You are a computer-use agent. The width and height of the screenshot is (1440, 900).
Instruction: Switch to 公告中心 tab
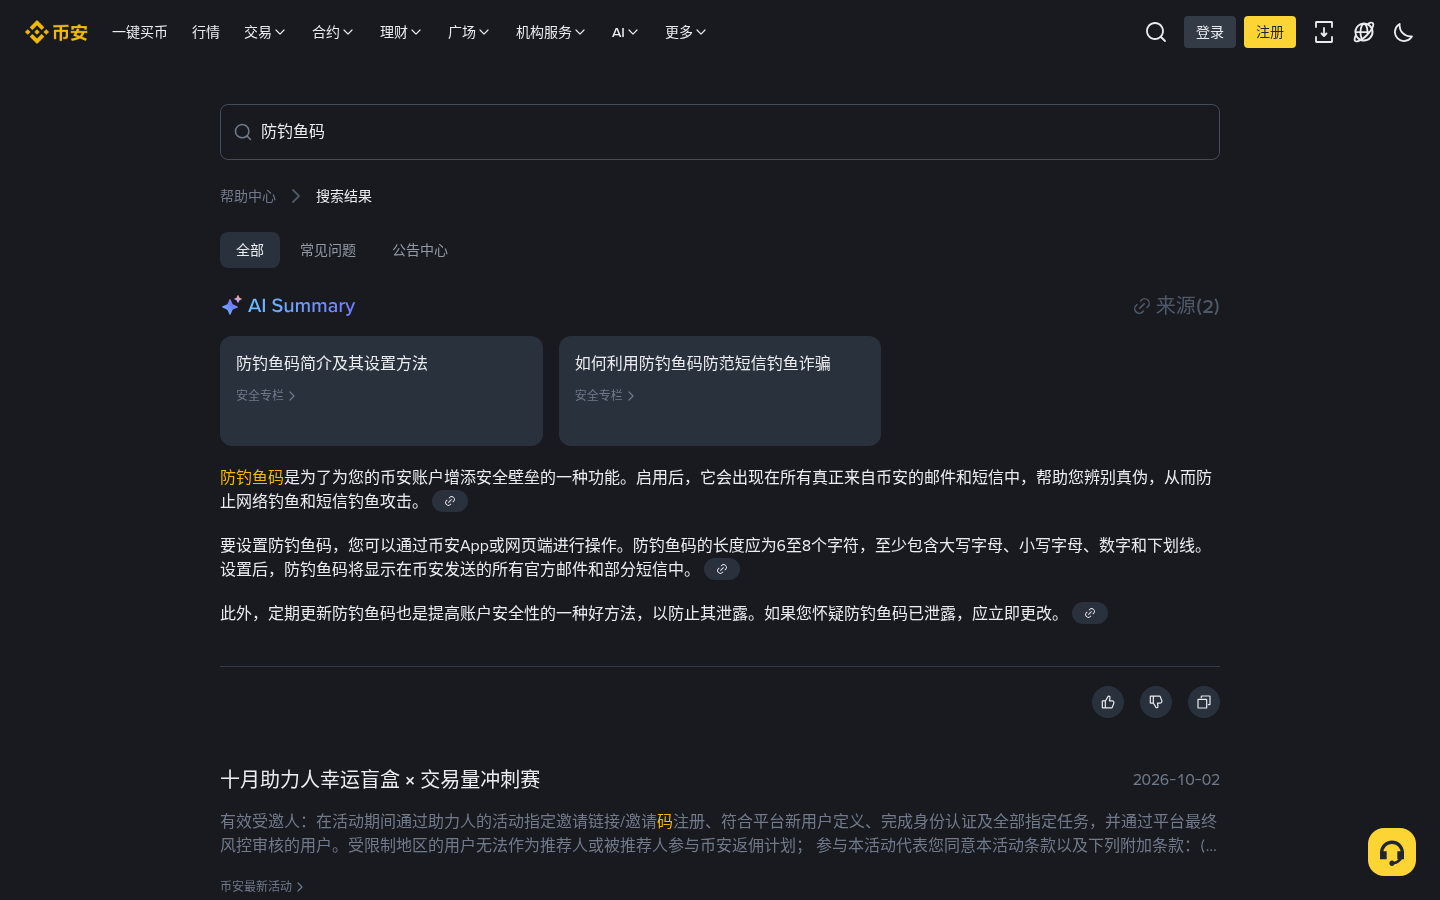[x=420, y=250]
